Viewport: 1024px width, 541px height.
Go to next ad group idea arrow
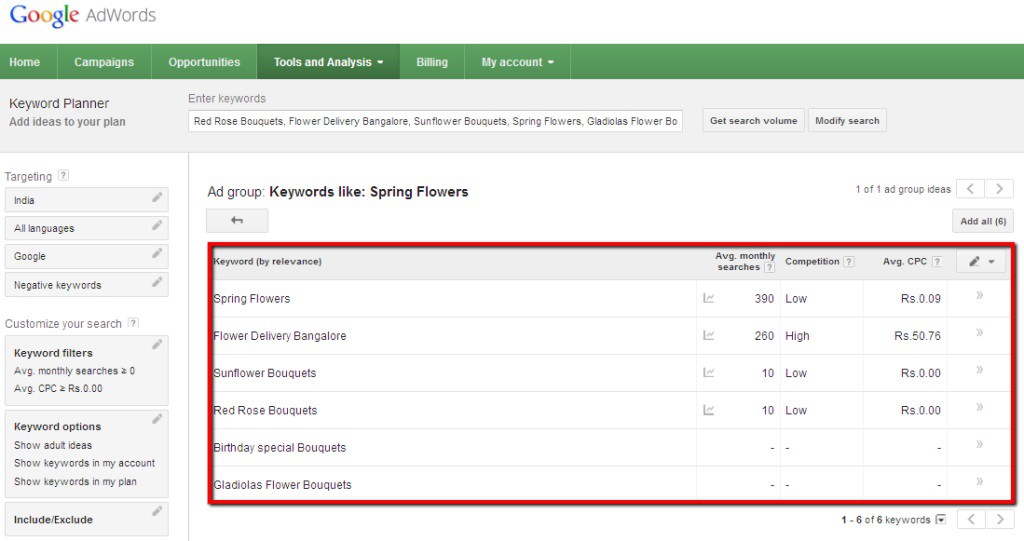point(999,189)
